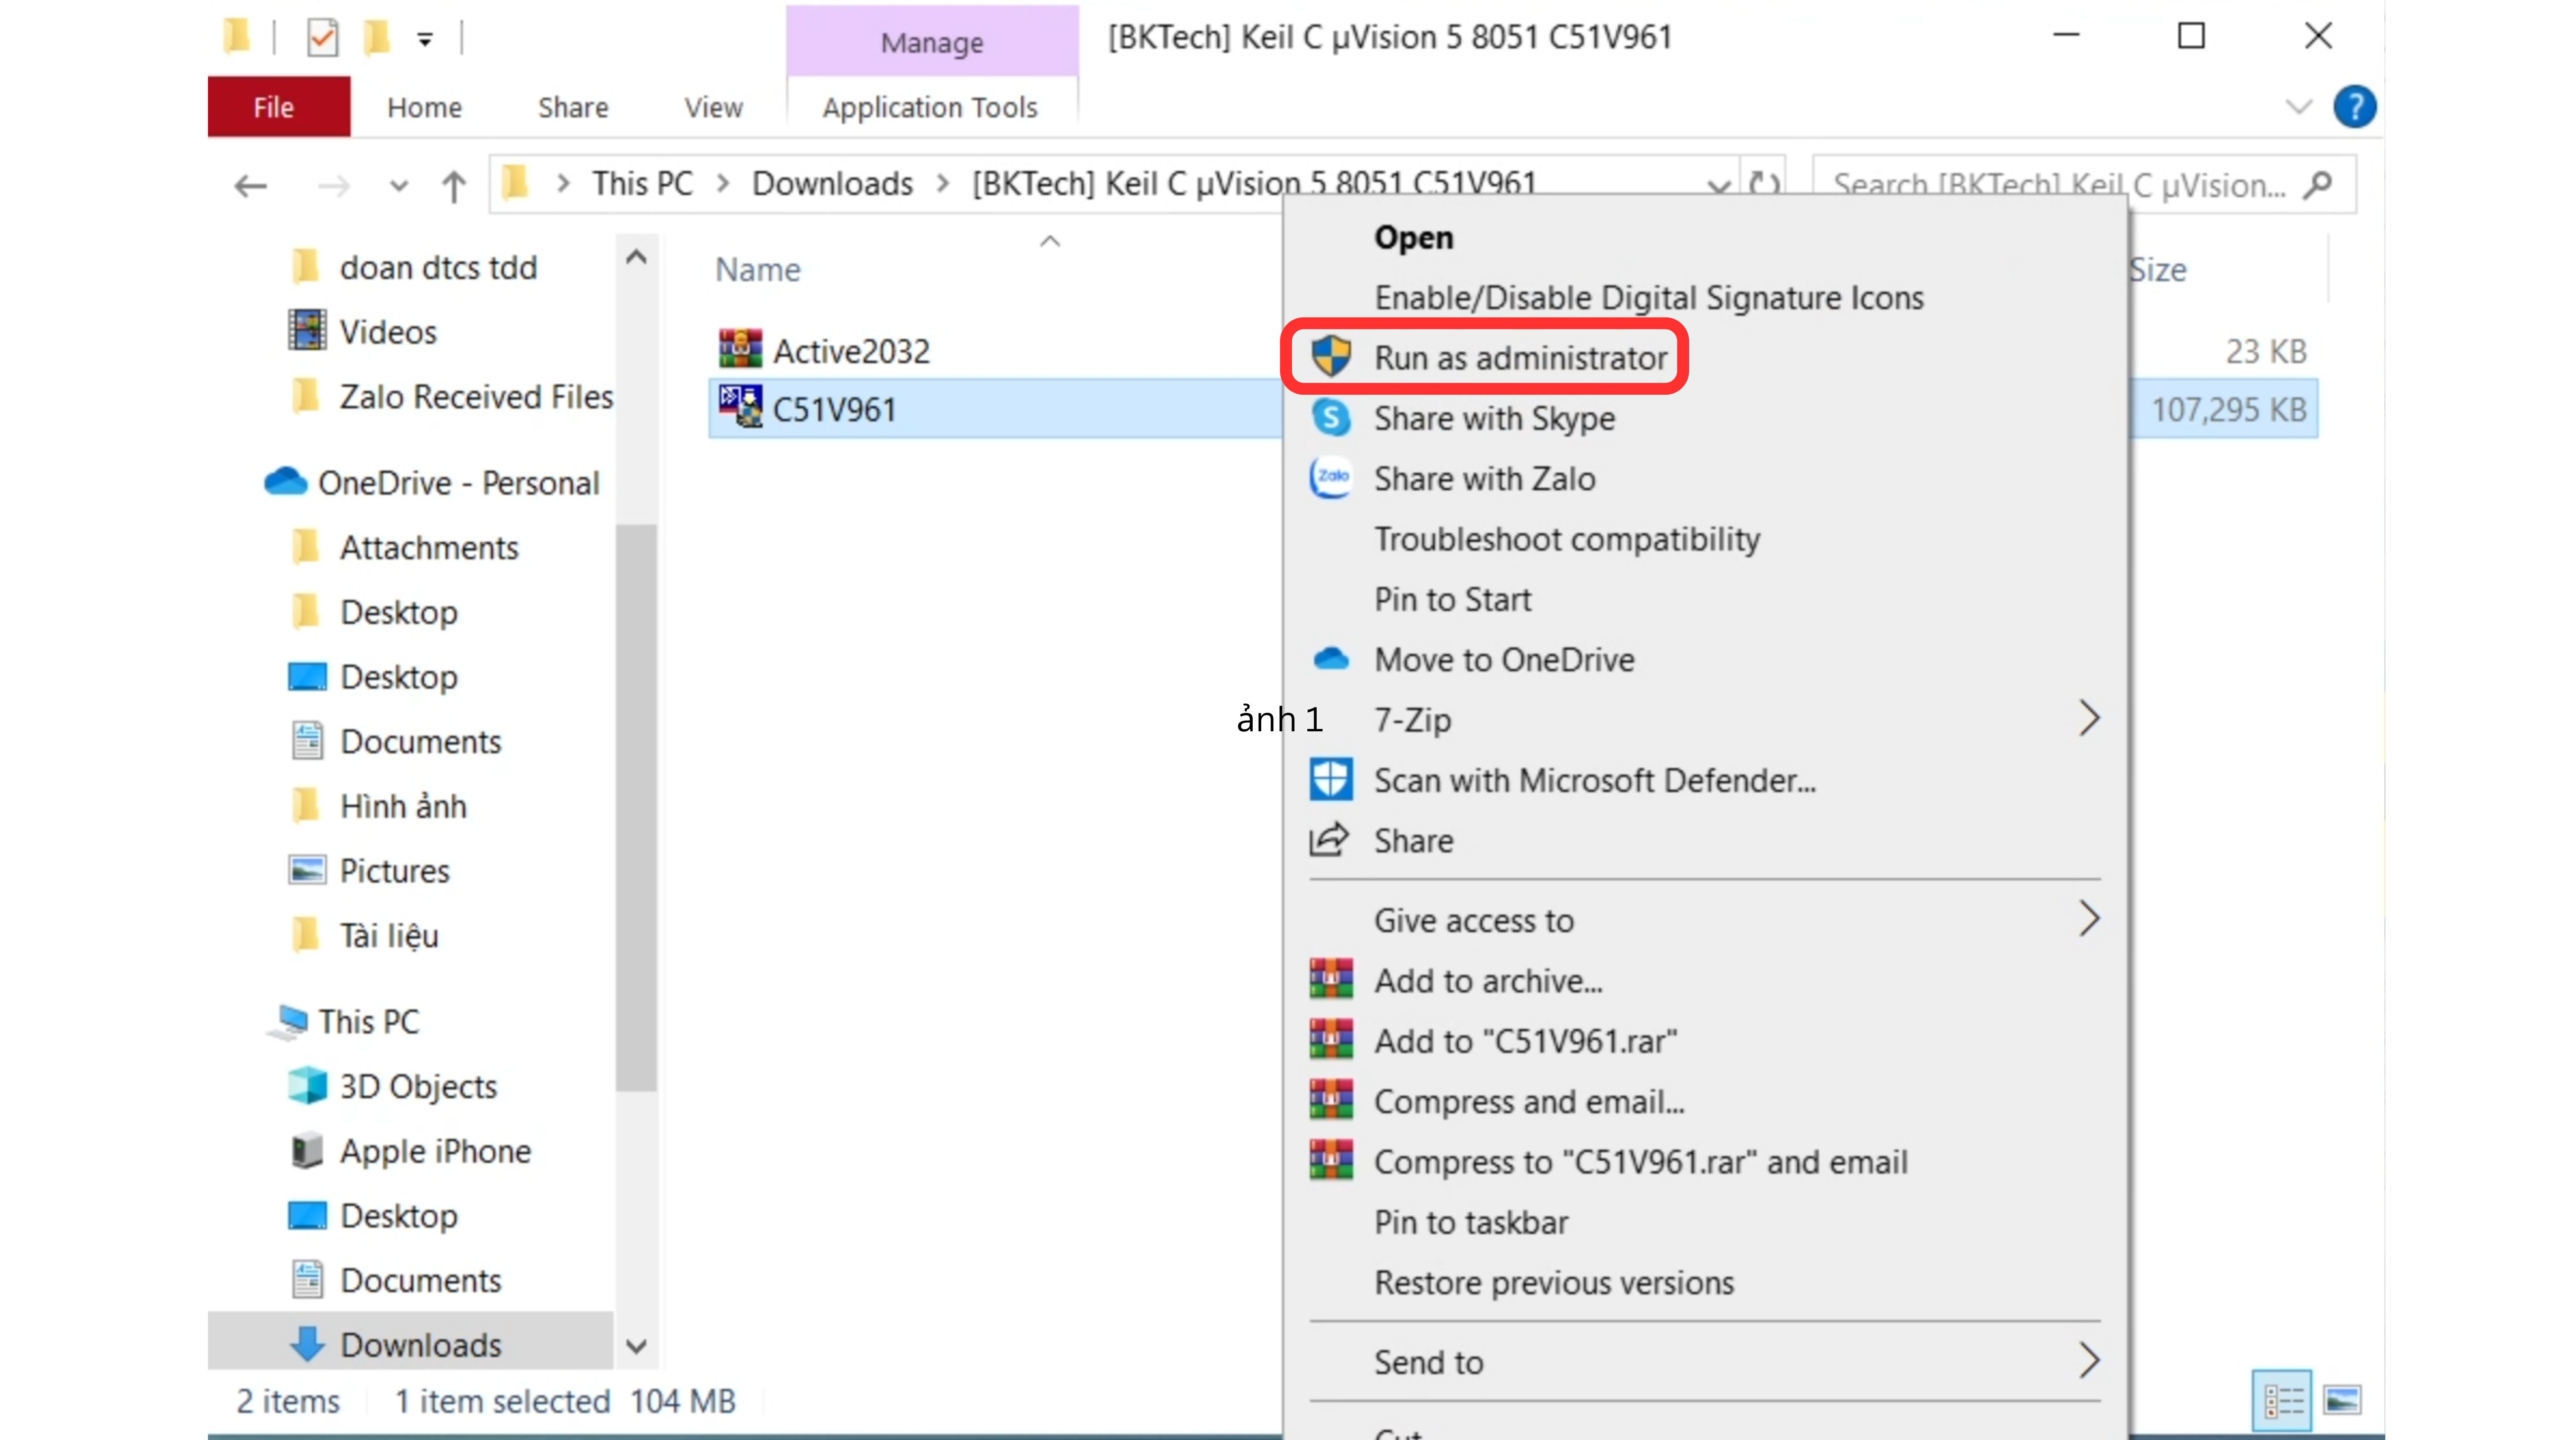The image size is (2560, 1440).
Task: Open the doan dtcs tdd folder
Action: pyautogui.click(x=414, y=267)
